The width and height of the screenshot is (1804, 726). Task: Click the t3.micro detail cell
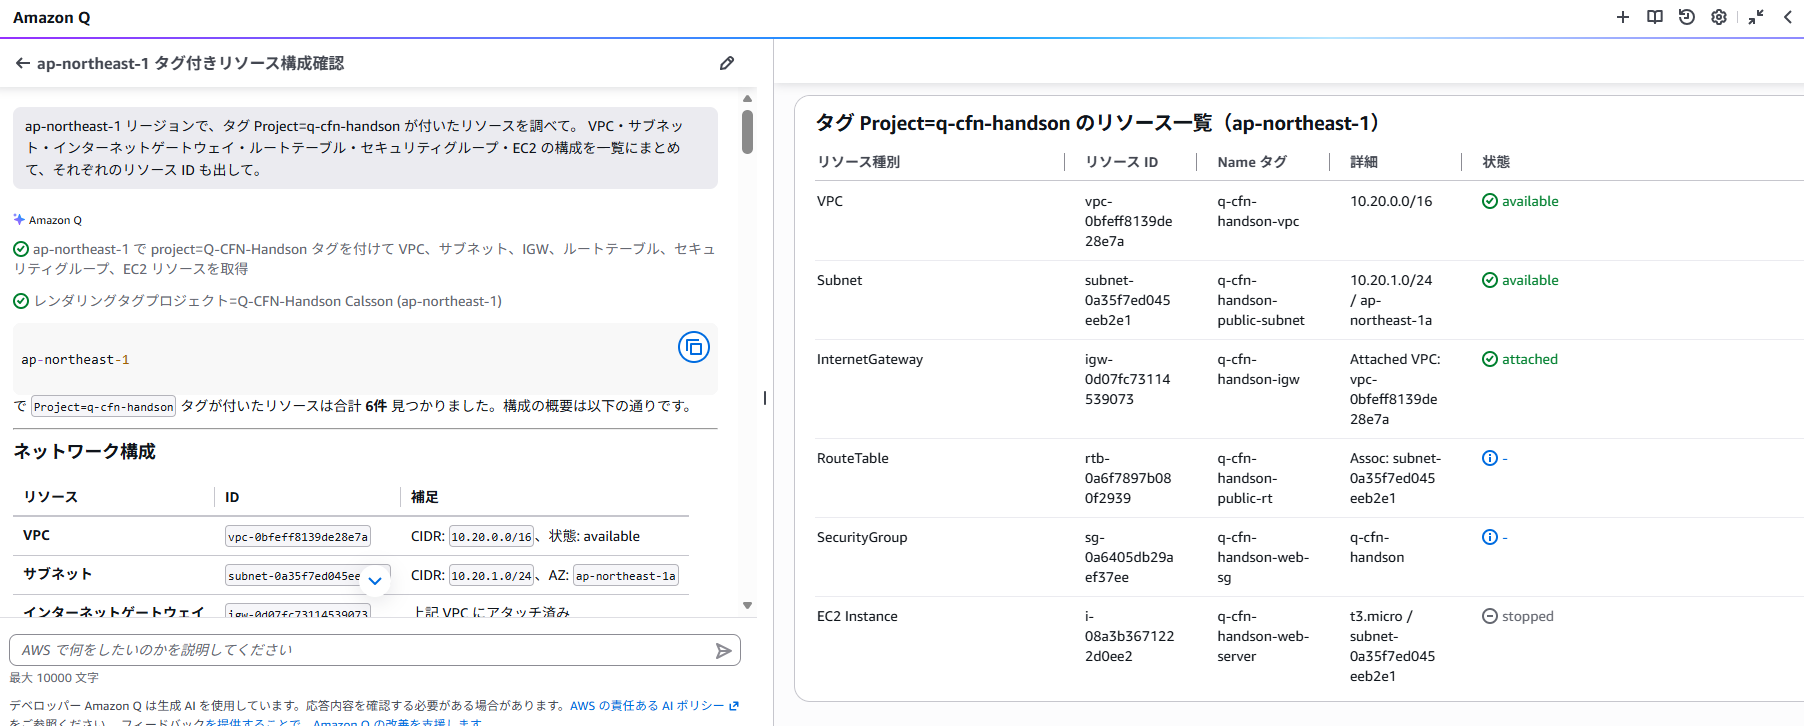click(x=1392, y=646)
